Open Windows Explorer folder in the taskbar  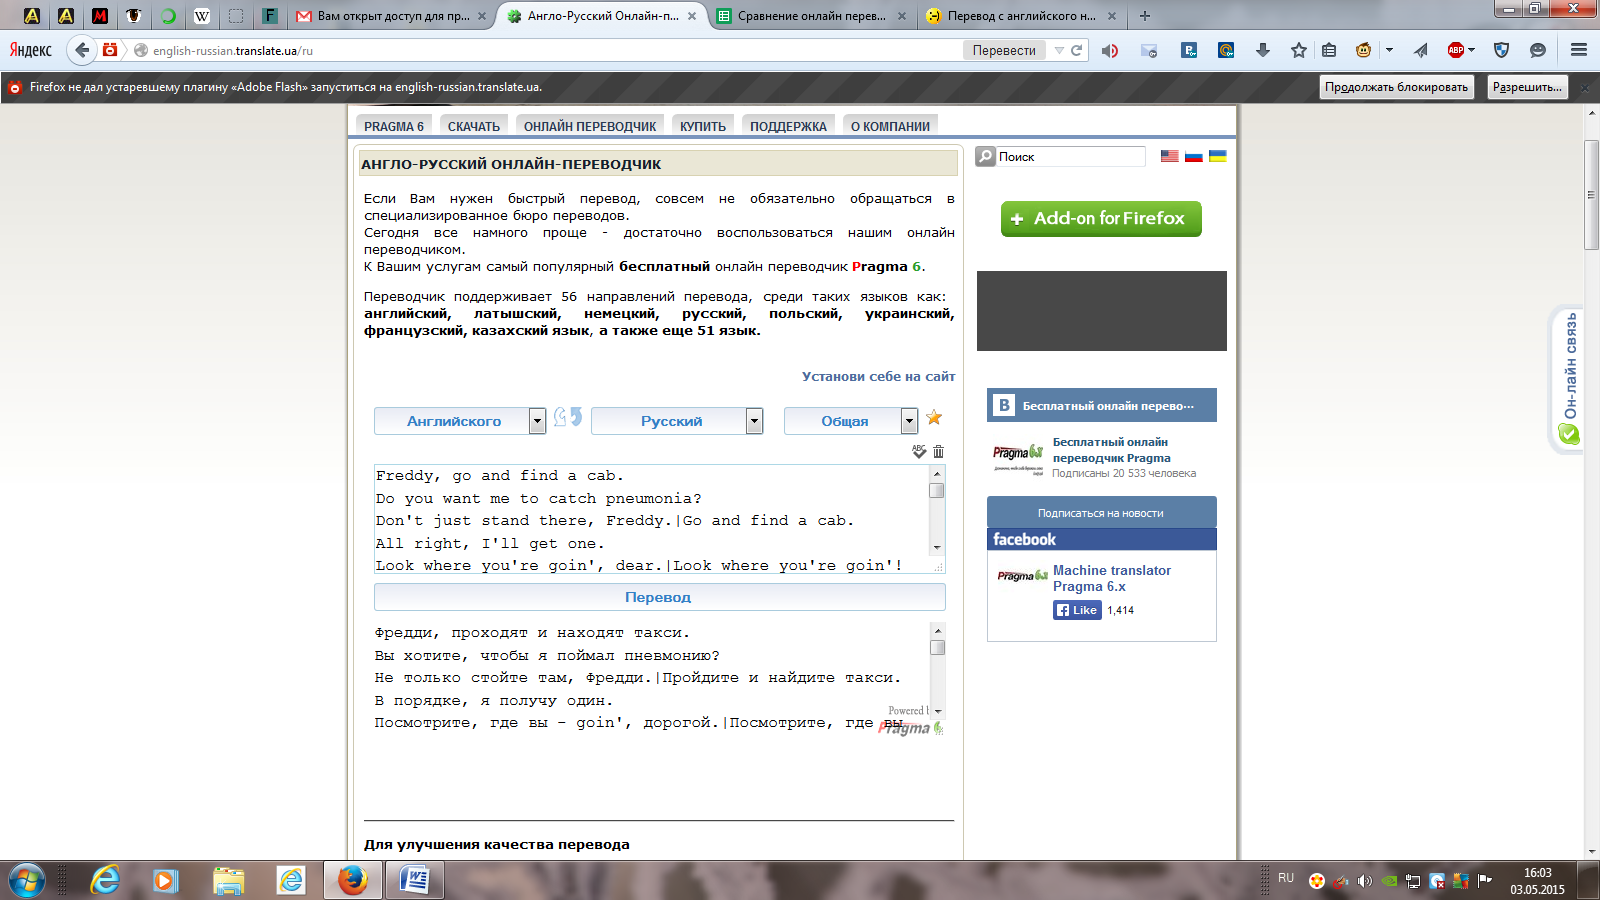tap(228, 880)
